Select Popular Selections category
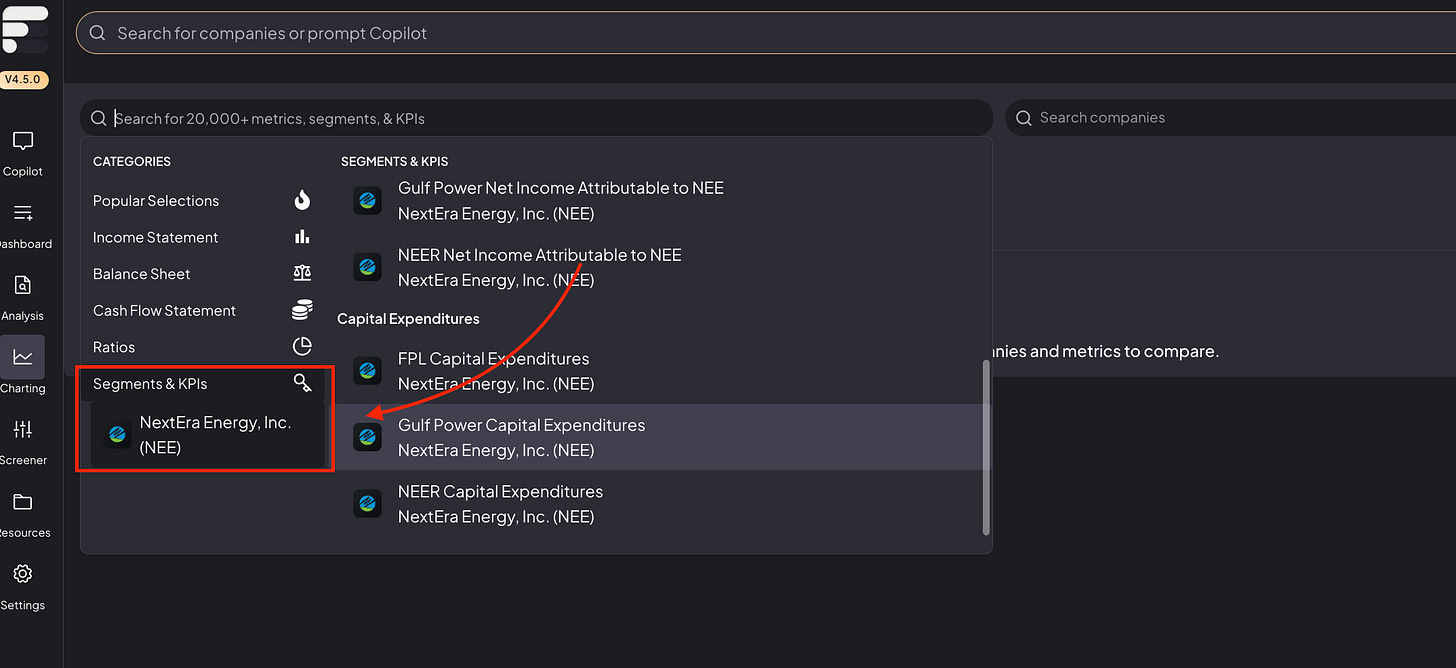1456x668 pixels. [202, 201]
